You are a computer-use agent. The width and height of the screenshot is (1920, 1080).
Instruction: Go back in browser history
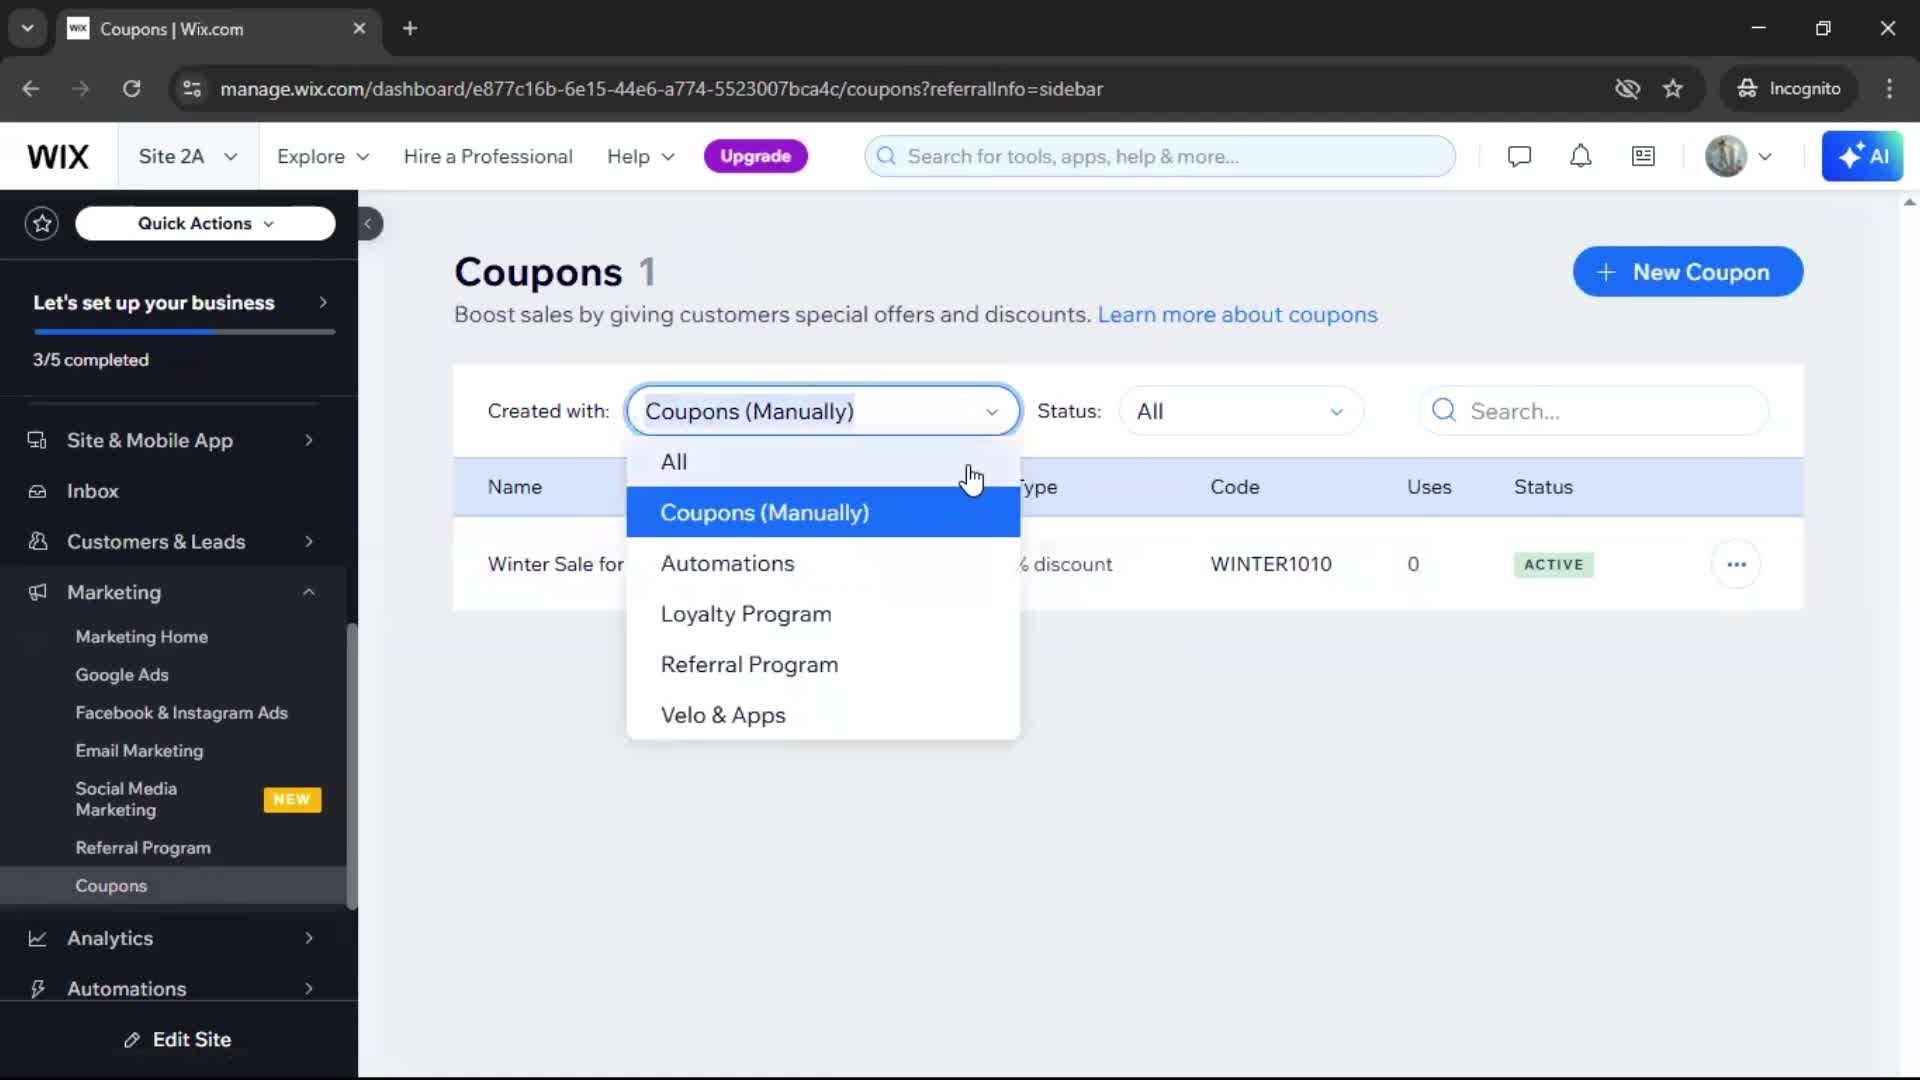[x=31, y=89]
